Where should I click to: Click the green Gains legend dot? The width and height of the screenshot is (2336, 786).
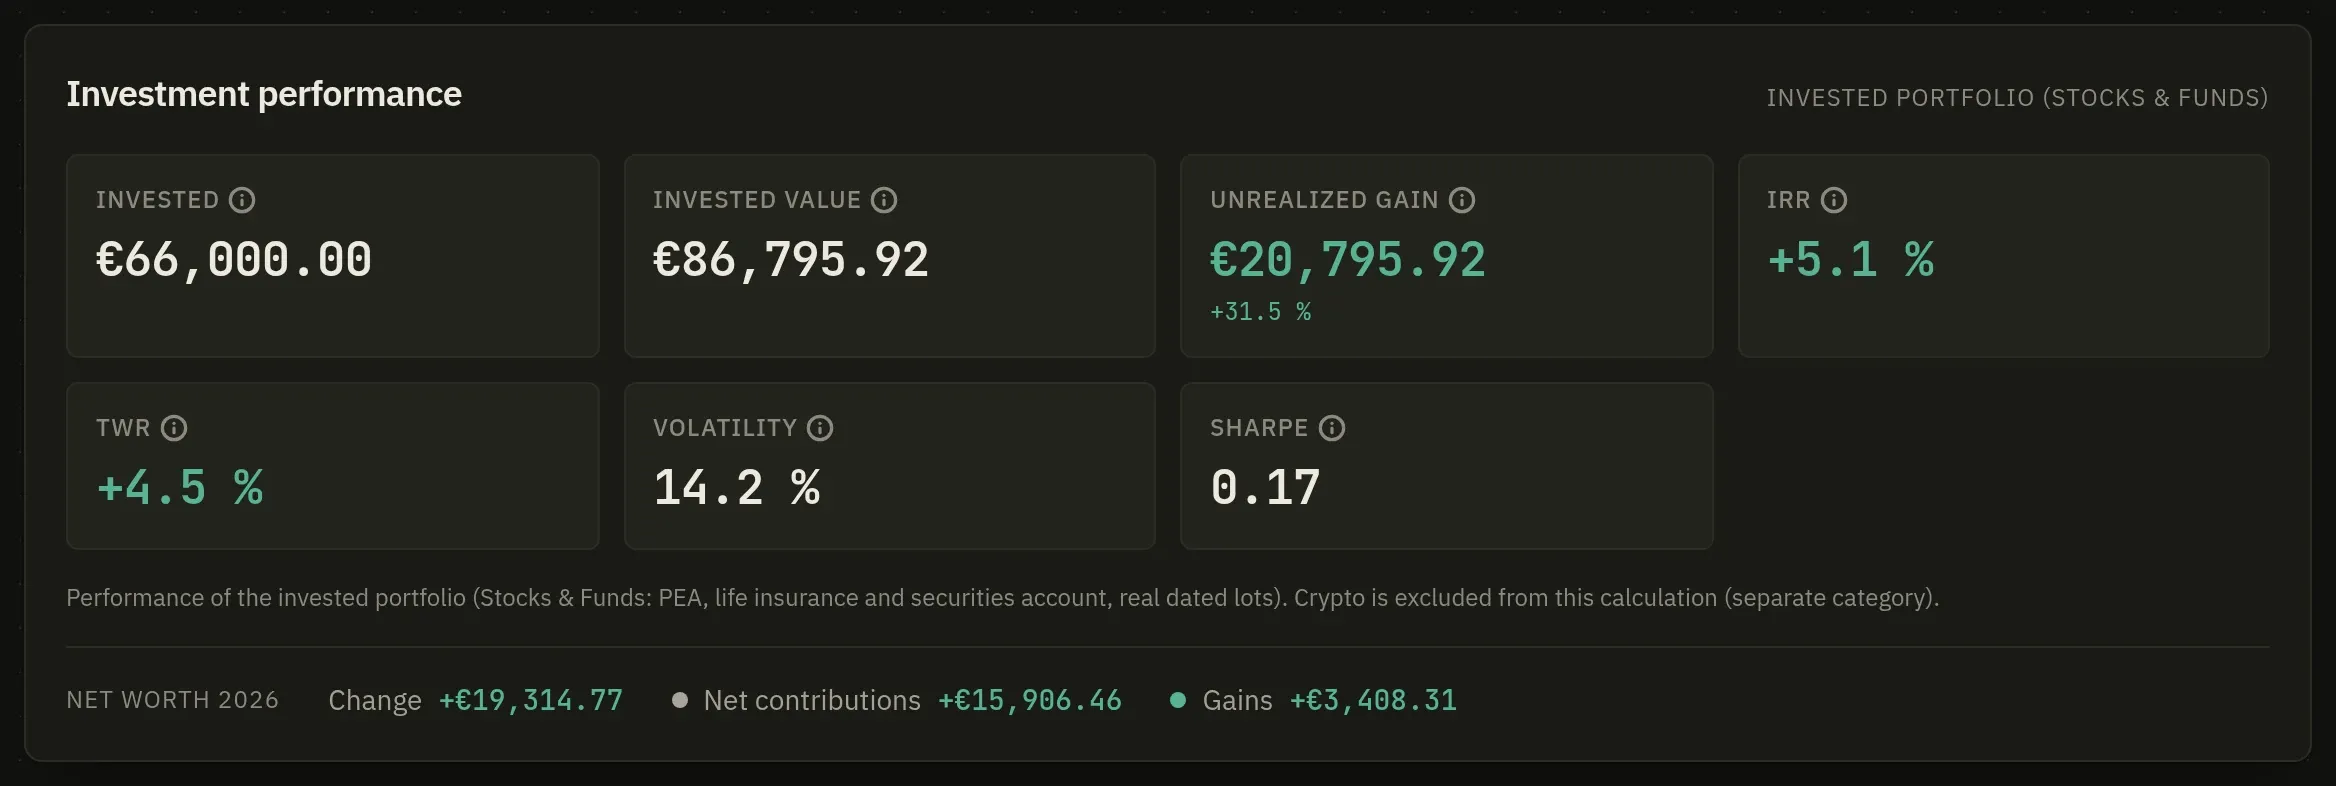tap(1178, 700)
